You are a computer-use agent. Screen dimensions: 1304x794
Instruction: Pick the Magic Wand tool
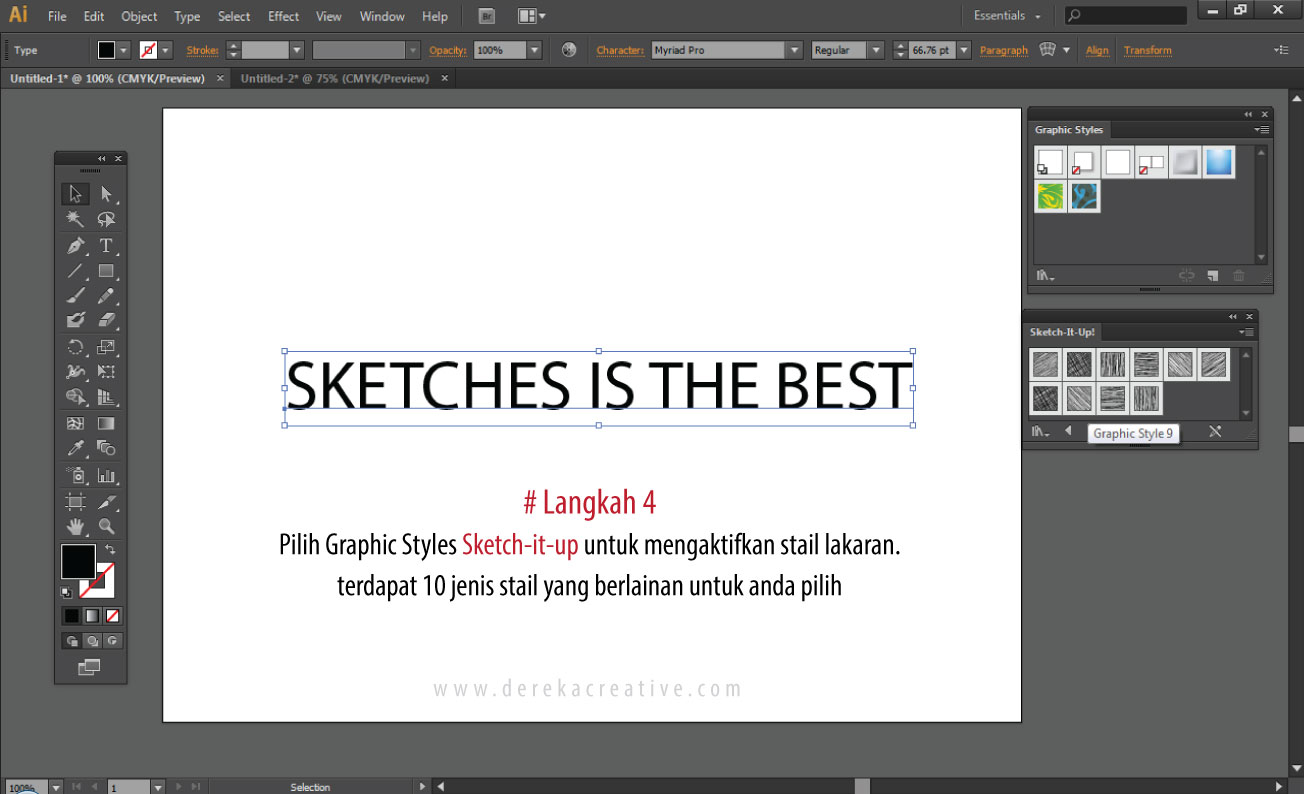pyautogui.click(x=75, y=220)
